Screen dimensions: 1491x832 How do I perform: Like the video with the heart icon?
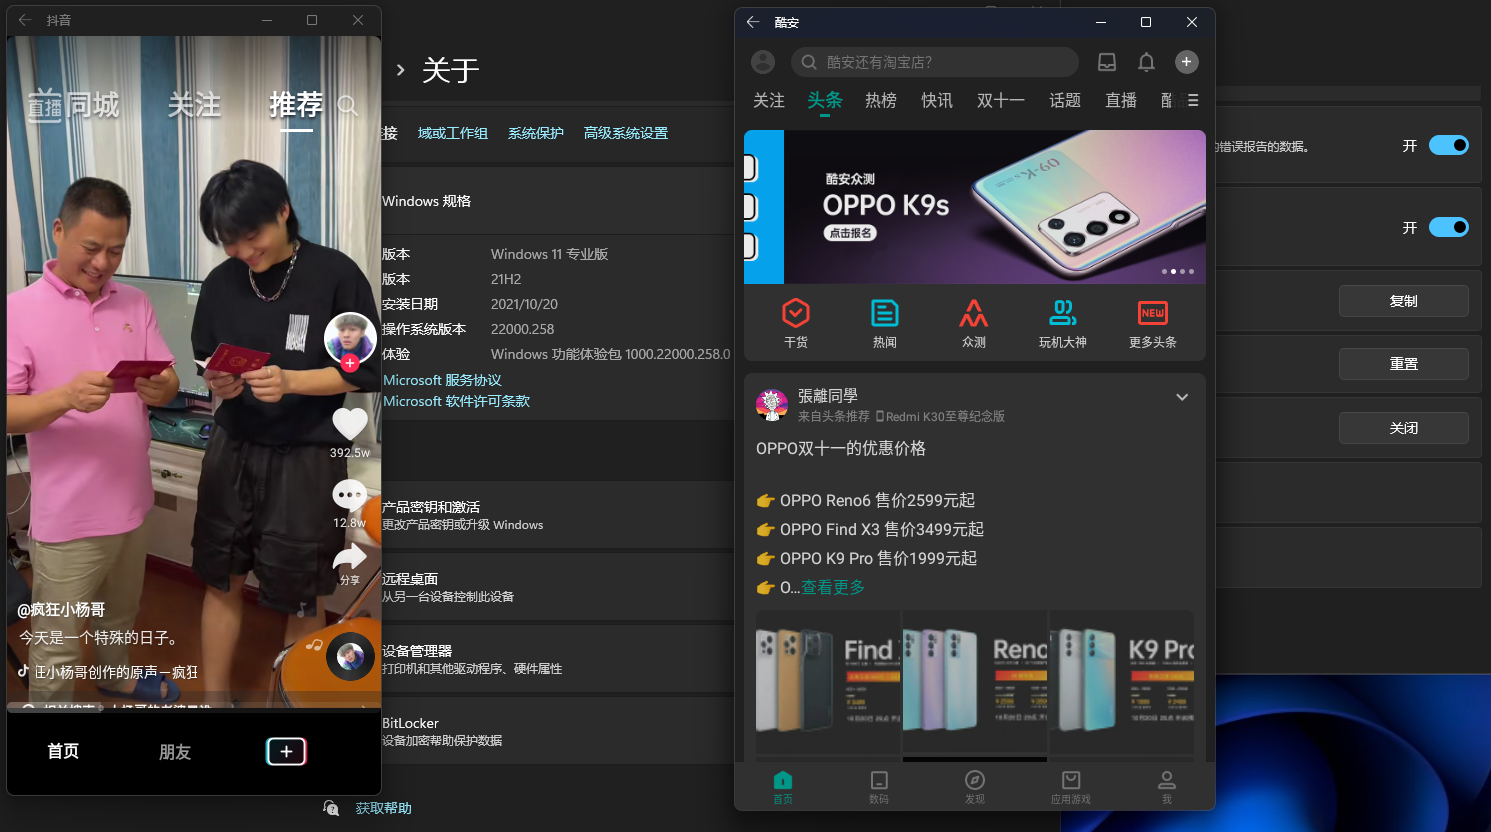click(x=350, y=424)
